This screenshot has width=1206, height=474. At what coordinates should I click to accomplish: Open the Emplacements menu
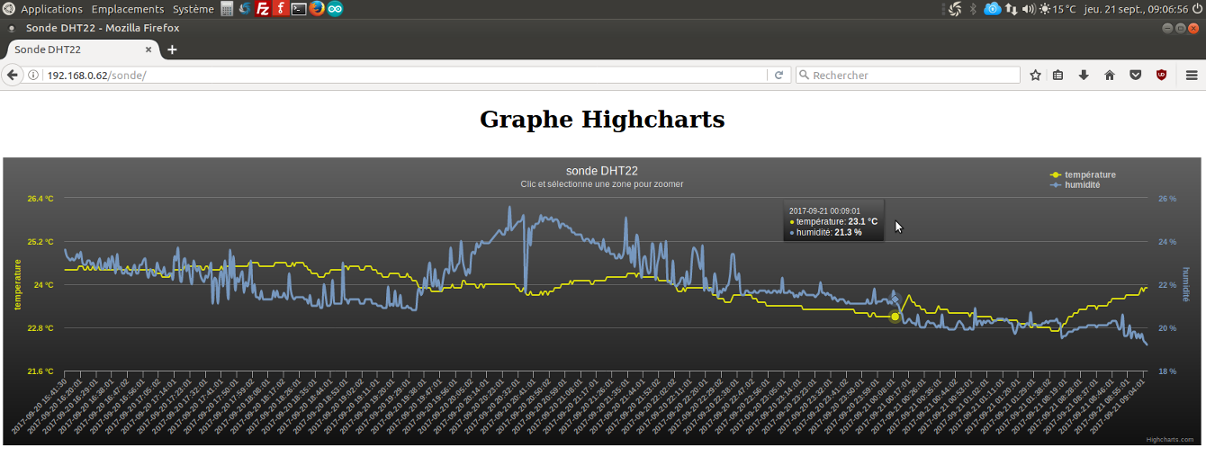click(x=127, y=9)
